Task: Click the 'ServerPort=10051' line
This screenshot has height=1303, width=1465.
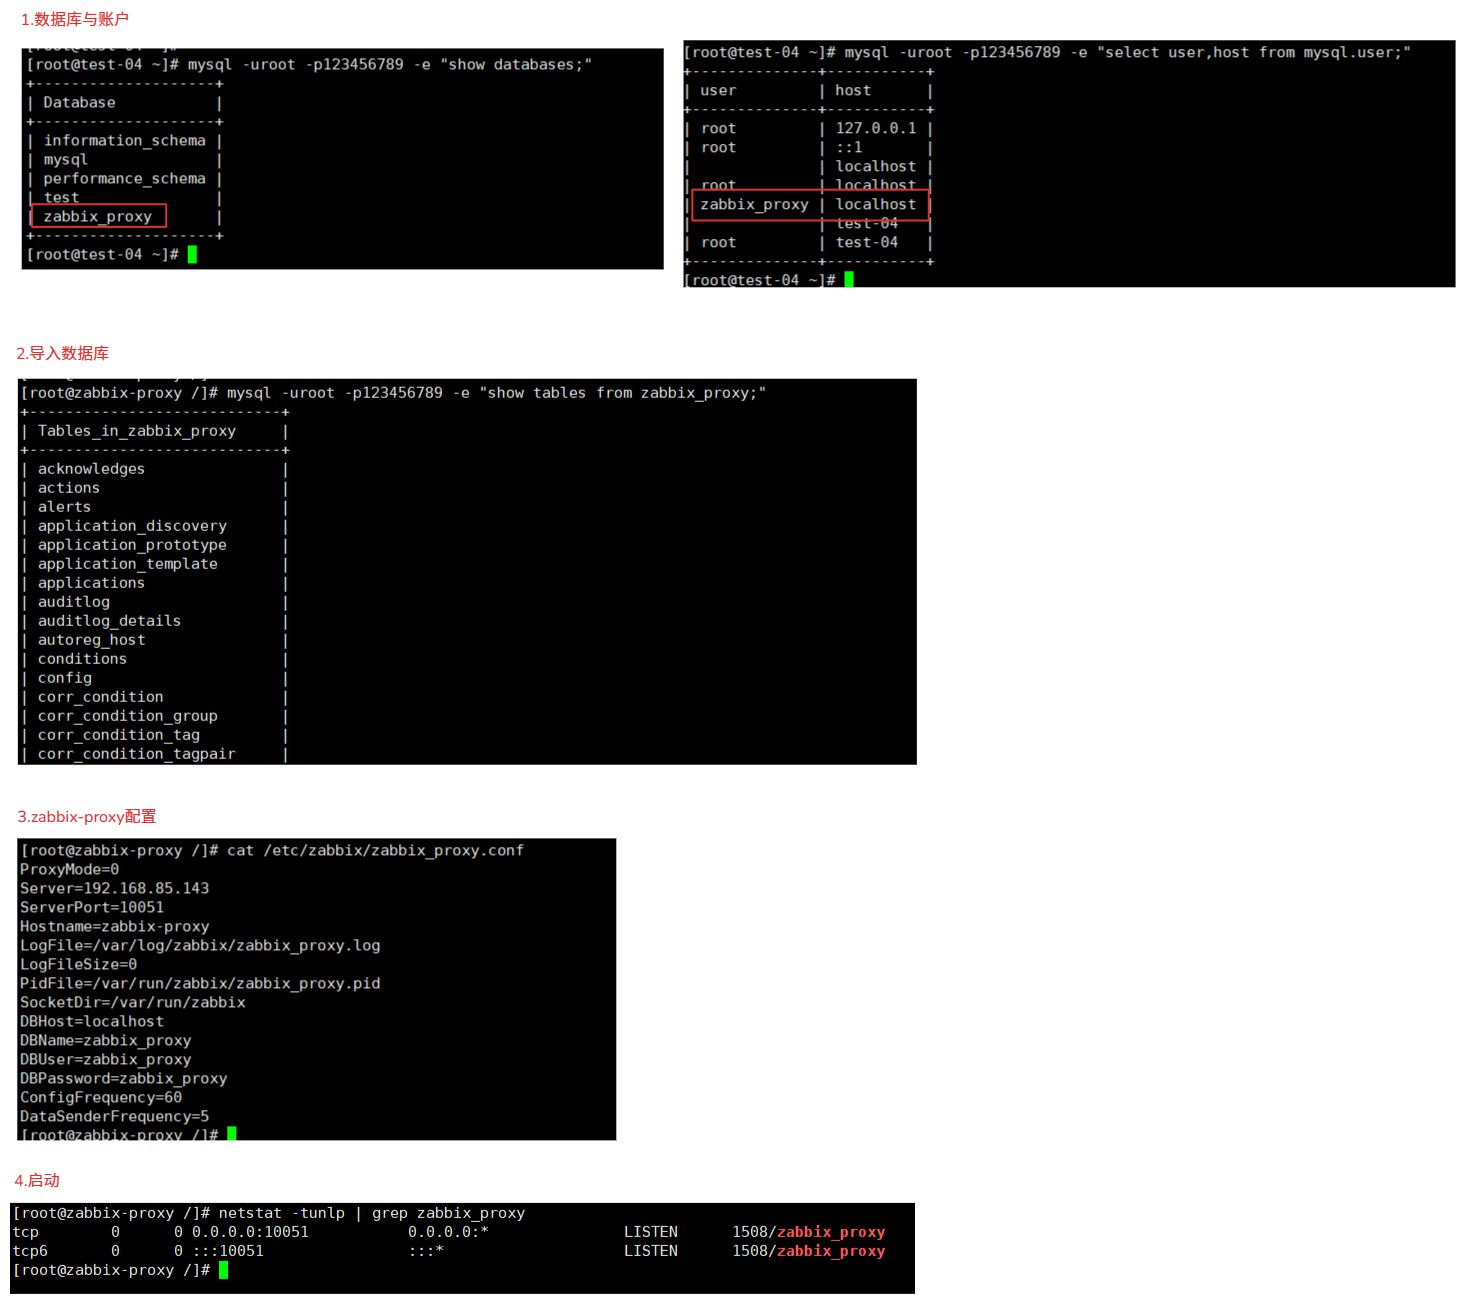Action: [92, 907]
